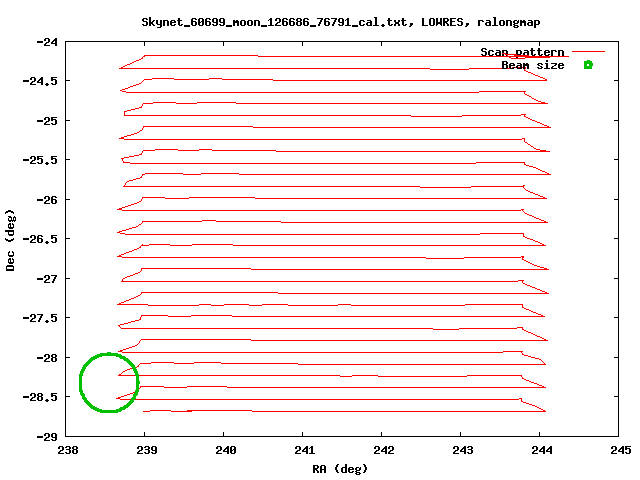Click the green beam size legend marker
Image resolution: width=640 pixels, height=480 pixels.
[588, 64]
